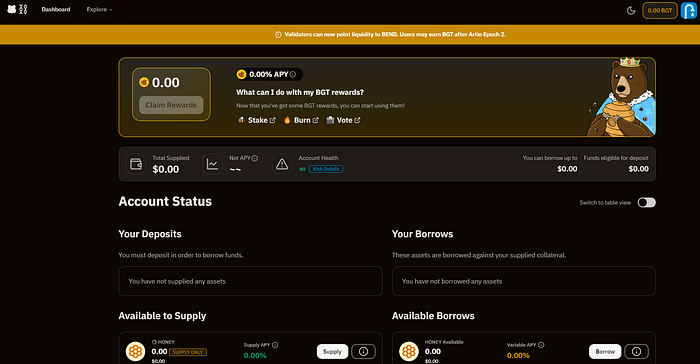Click the Total Supplied $0.00 value
This screenshot has width=700, height=364.
click(x=166, y=169)
